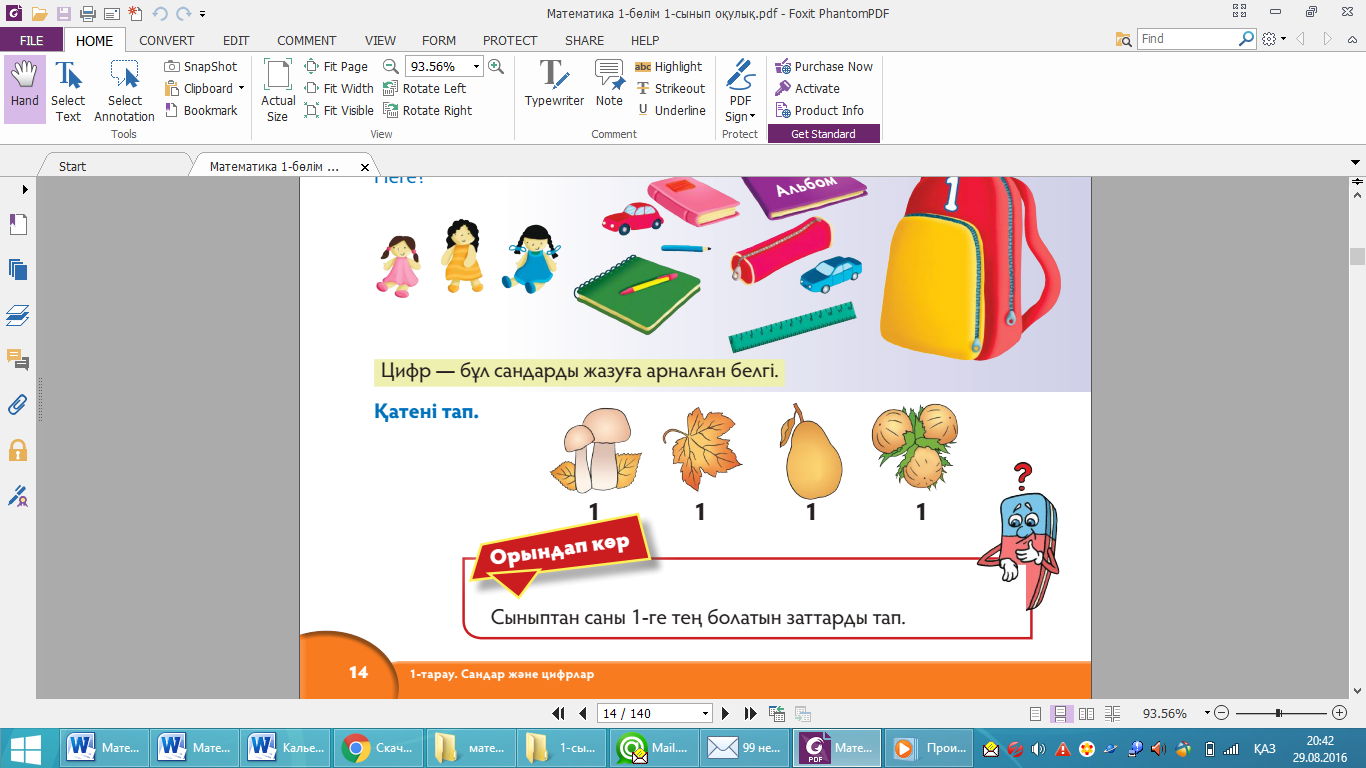The width and height of the screenshot is (1366, 768).
Task: Click Purchase Now
Action: [x=824, y=66]
